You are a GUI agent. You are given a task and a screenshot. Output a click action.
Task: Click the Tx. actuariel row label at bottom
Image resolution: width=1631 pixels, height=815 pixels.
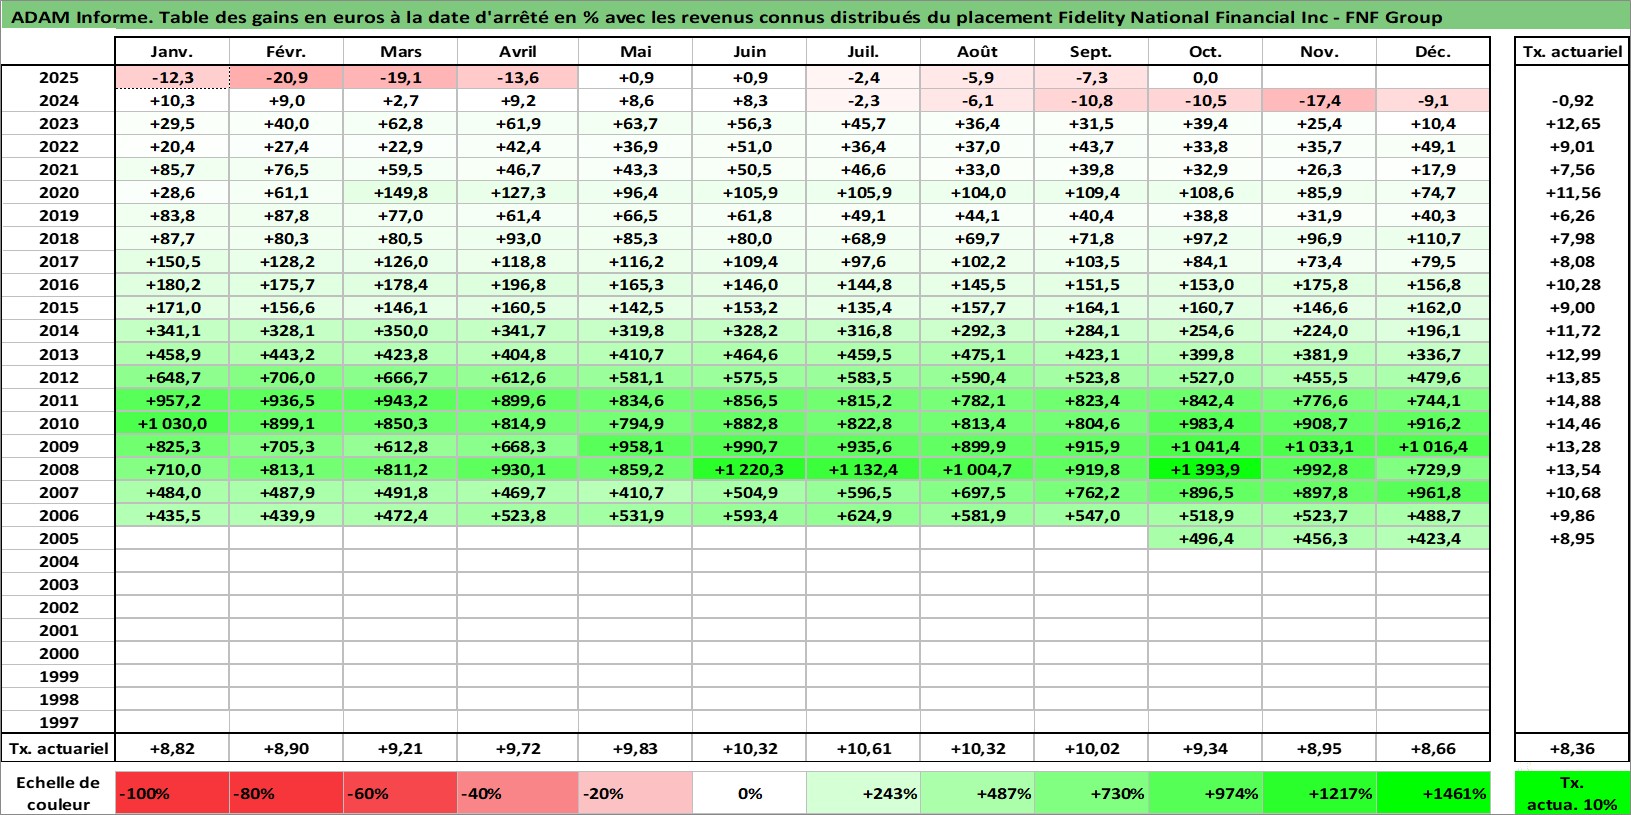[x=59, y=748]
